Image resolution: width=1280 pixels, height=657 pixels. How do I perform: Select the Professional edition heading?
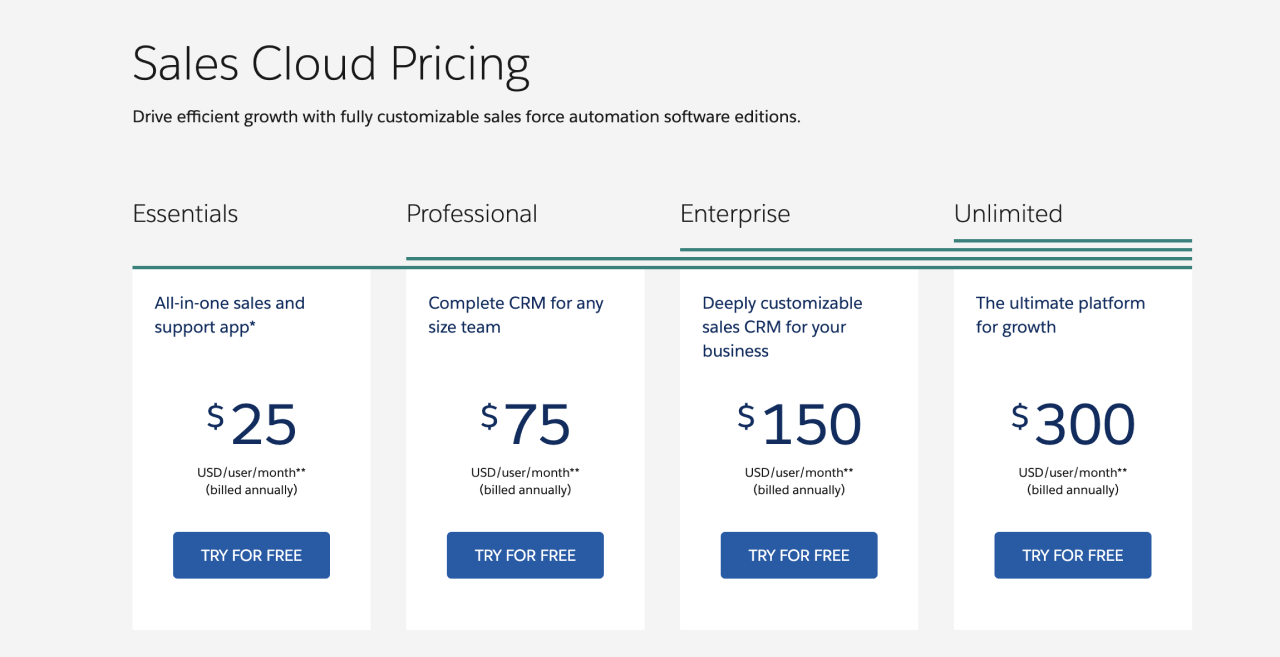471,213
